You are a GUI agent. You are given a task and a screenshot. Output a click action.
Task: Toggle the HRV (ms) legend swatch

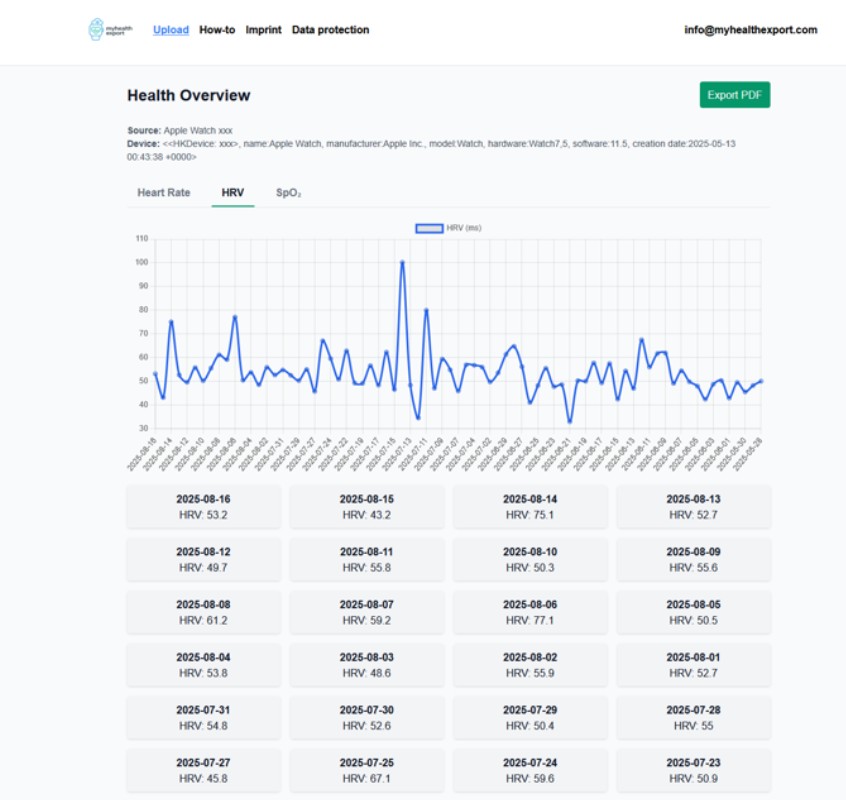(428, 228)
